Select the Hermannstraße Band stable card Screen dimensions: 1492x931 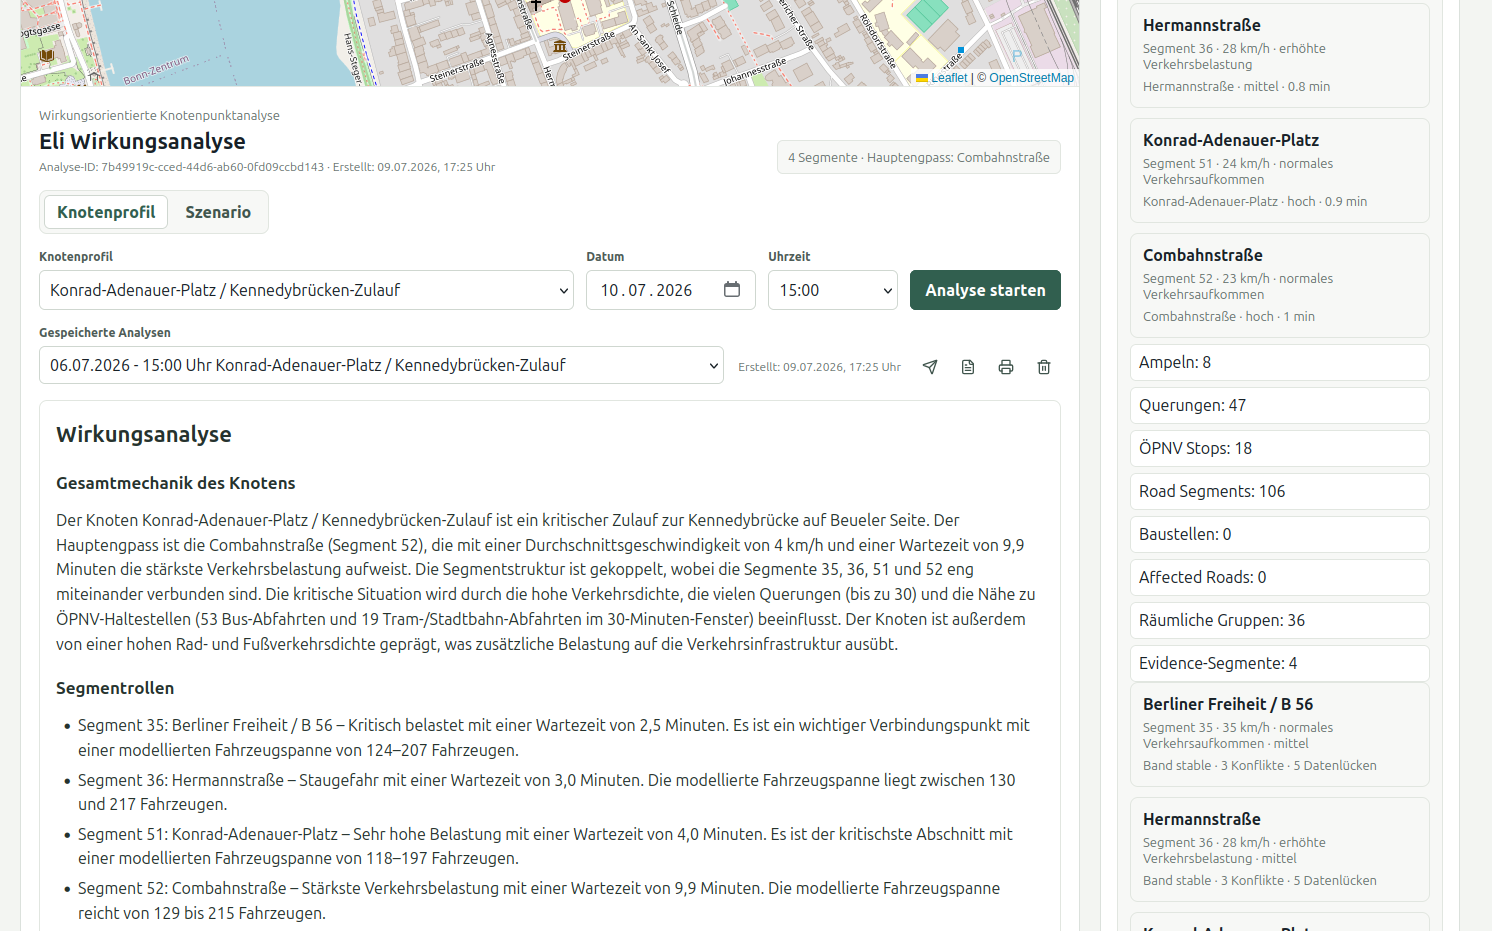point(1280,850)
